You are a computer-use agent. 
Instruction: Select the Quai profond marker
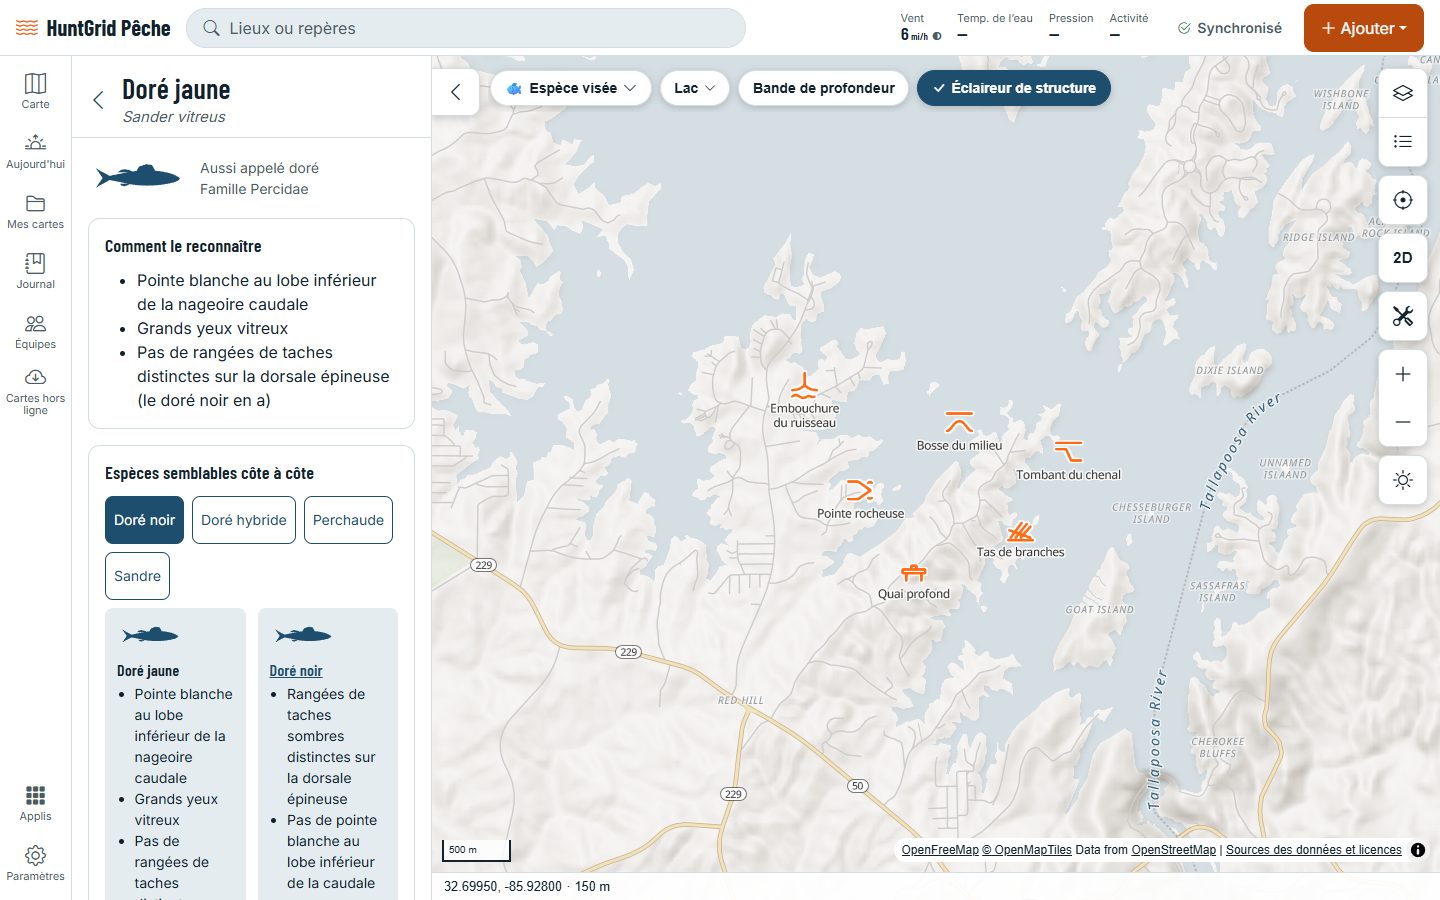[914, 572]
